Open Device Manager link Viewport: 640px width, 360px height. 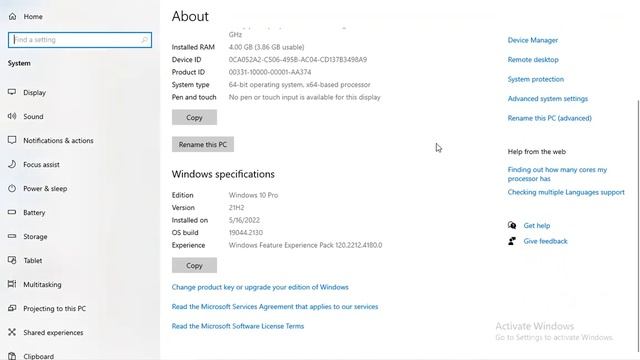tap(533, 40)
